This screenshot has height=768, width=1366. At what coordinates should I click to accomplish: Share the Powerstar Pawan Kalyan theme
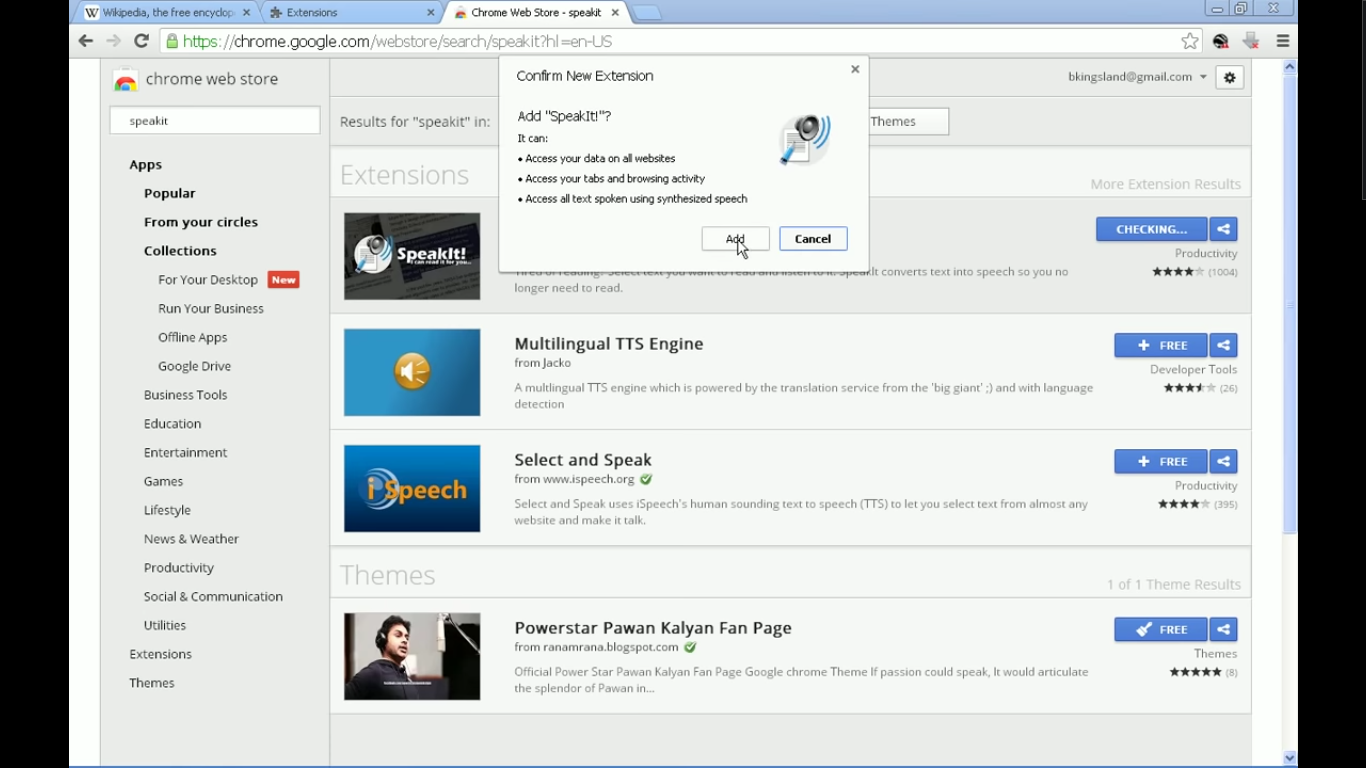click(1223, 629)
